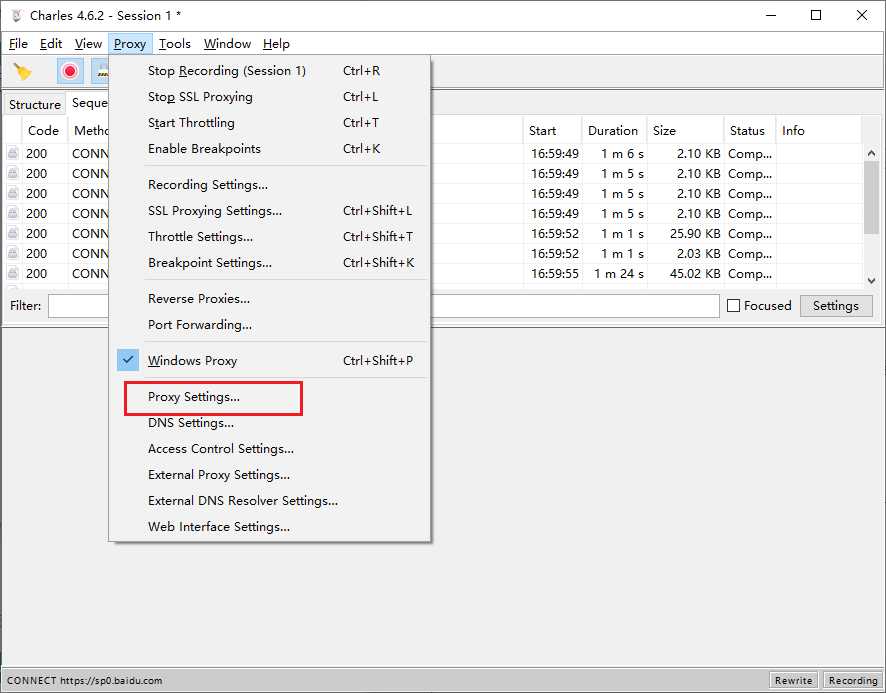This screenshot has height=693, width=886.
Task: Minimize the Charles window
Action: click(x=771, y=15)
